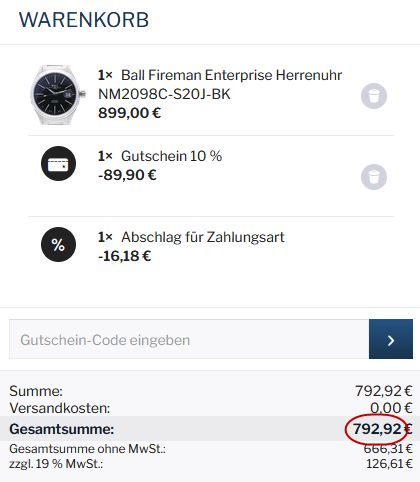
Task: Click the circled Gesamtsumme 792,92 € amount
Action: pos(383,429)
